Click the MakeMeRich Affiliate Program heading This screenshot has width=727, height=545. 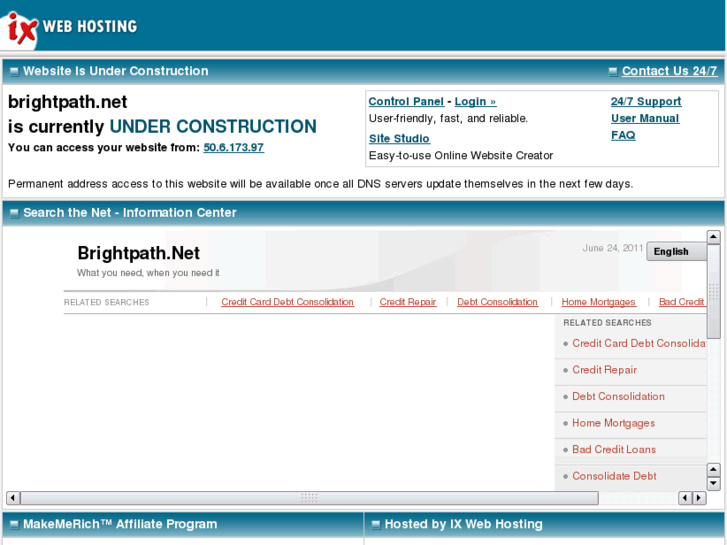coord(120,524)
